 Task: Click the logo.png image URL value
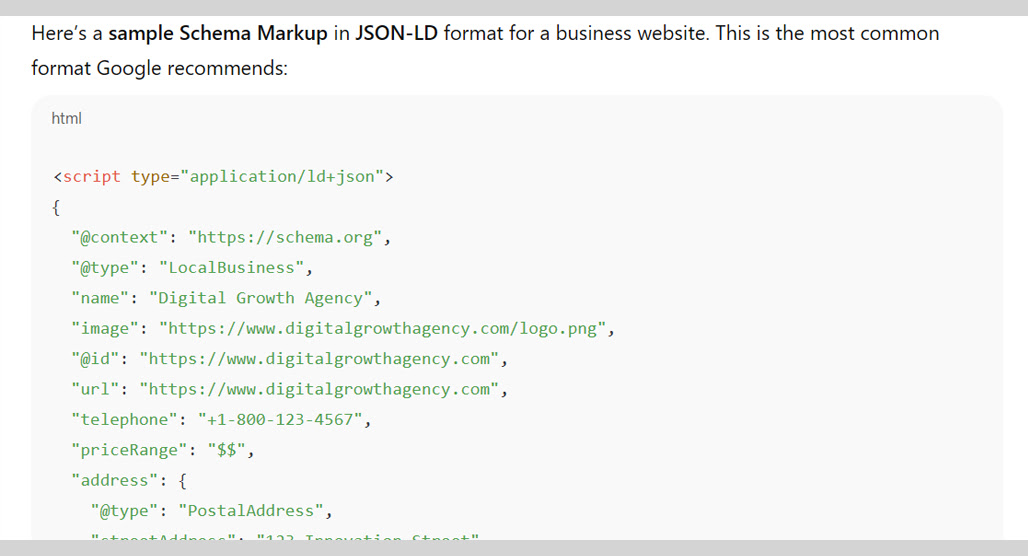[x=382, y=328]
